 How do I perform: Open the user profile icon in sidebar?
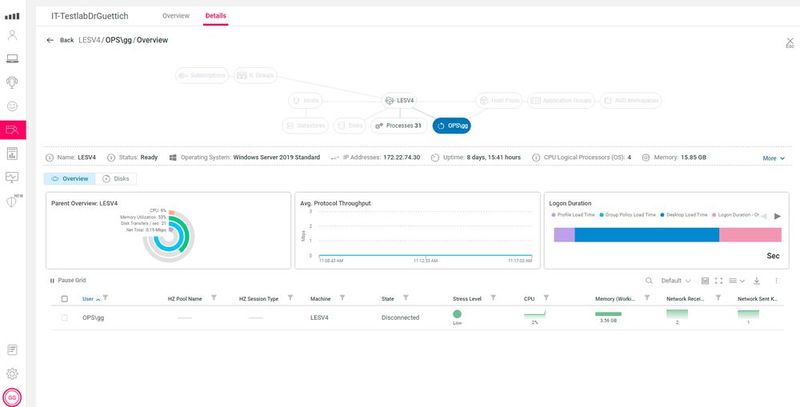point(12,35)
